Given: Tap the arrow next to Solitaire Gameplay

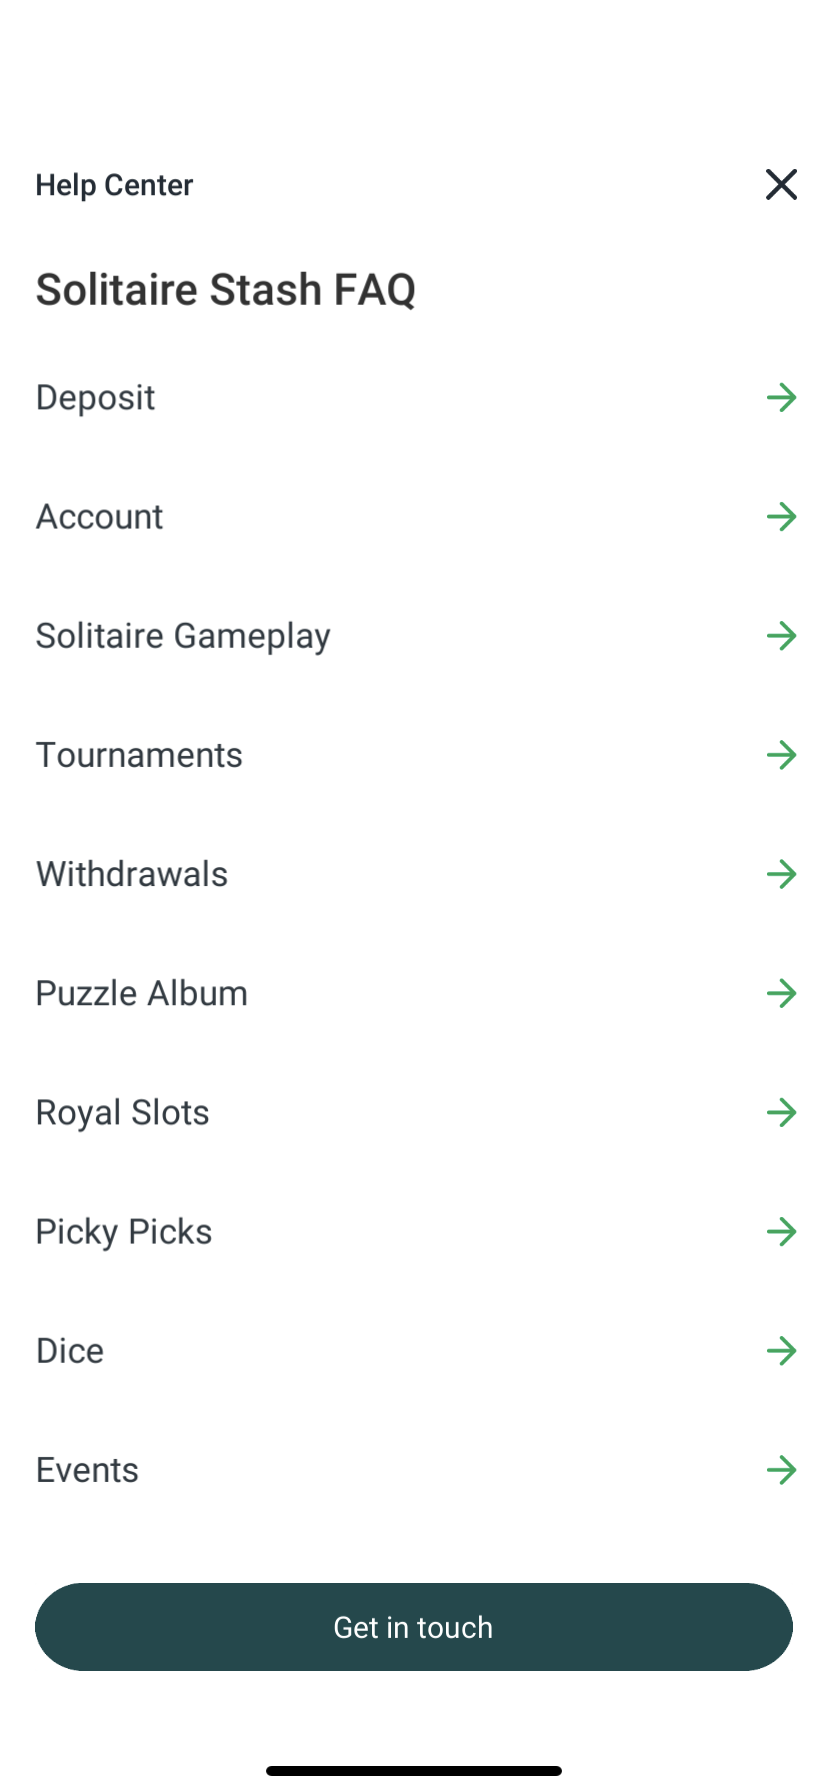Looking at the screenshot, I should [781, 636].
